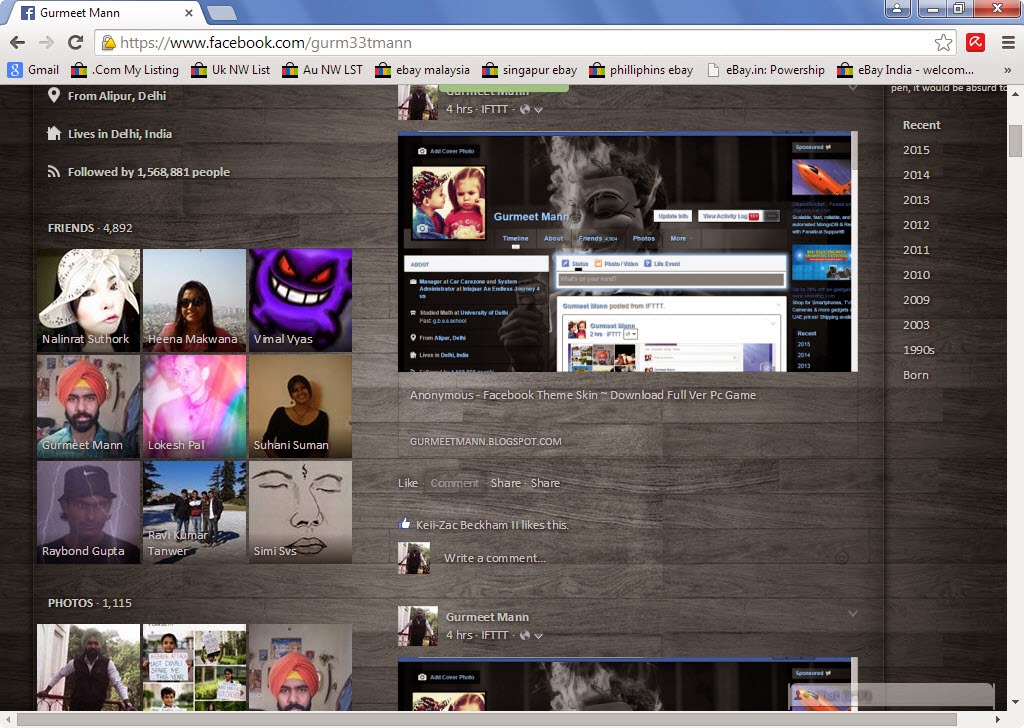The height and width of the screenshot is (728, 1024).
Task: Jump to 2013 in the timeline
Action: click(916, 200)
